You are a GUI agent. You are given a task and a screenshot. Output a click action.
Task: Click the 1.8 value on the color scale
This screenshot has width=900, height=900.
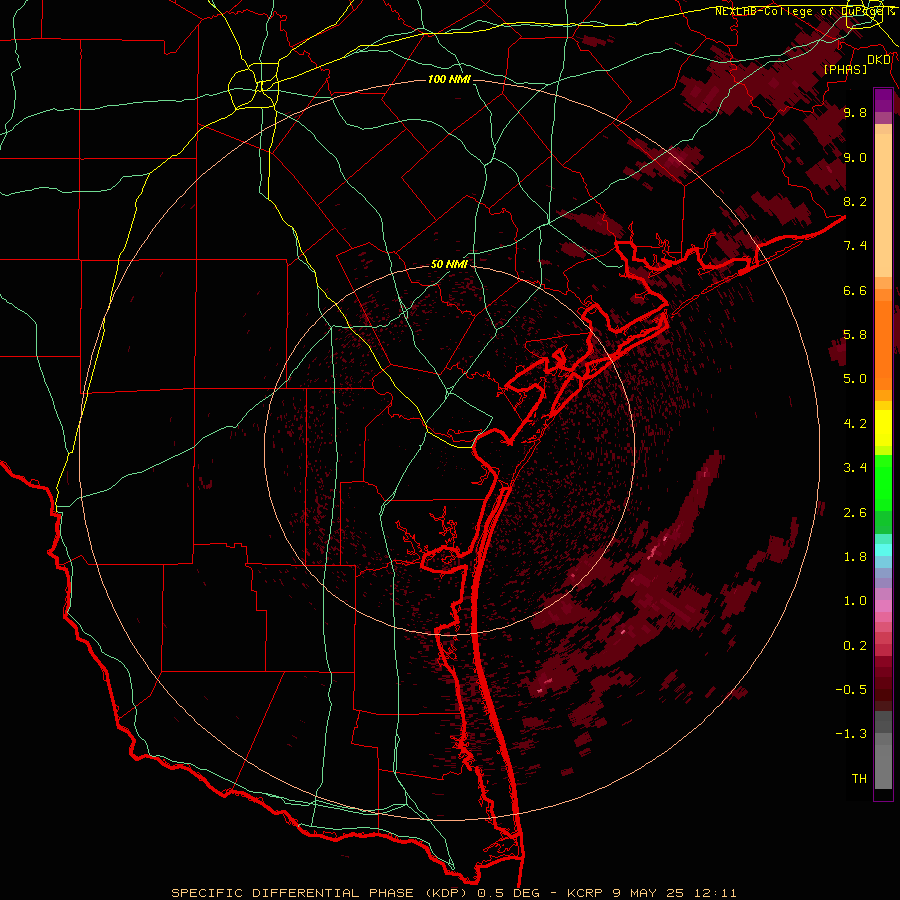pos(855,557)
